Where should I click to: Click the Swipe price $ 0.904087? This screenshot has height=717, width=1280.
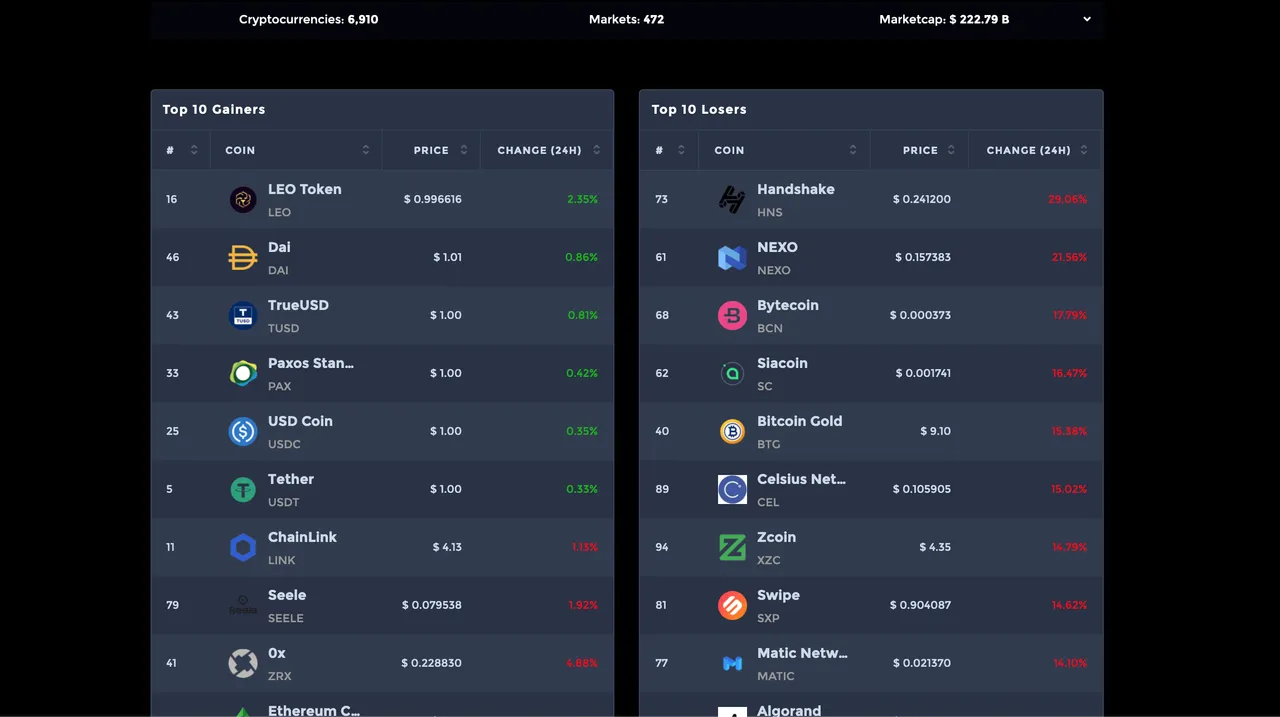[x=921, y=605]
